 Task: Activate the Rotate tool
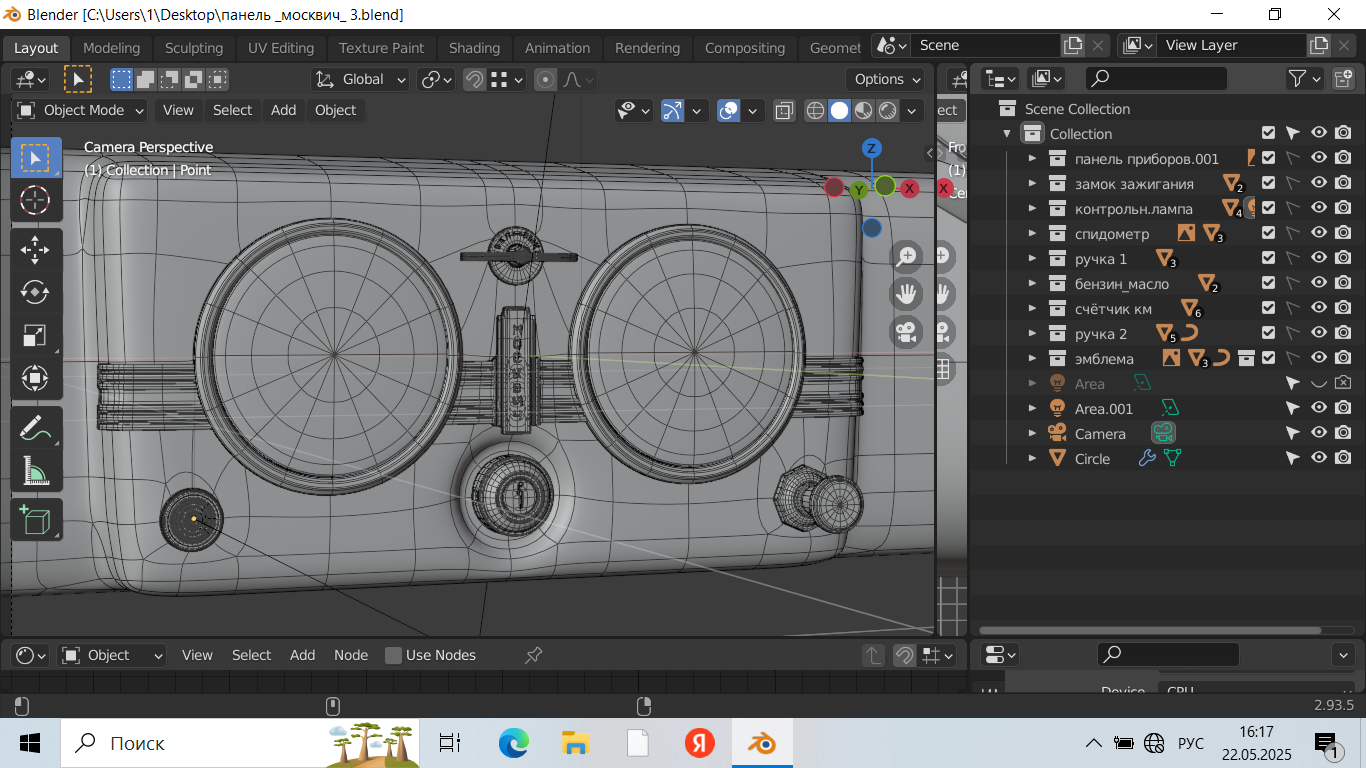[35, 292]
